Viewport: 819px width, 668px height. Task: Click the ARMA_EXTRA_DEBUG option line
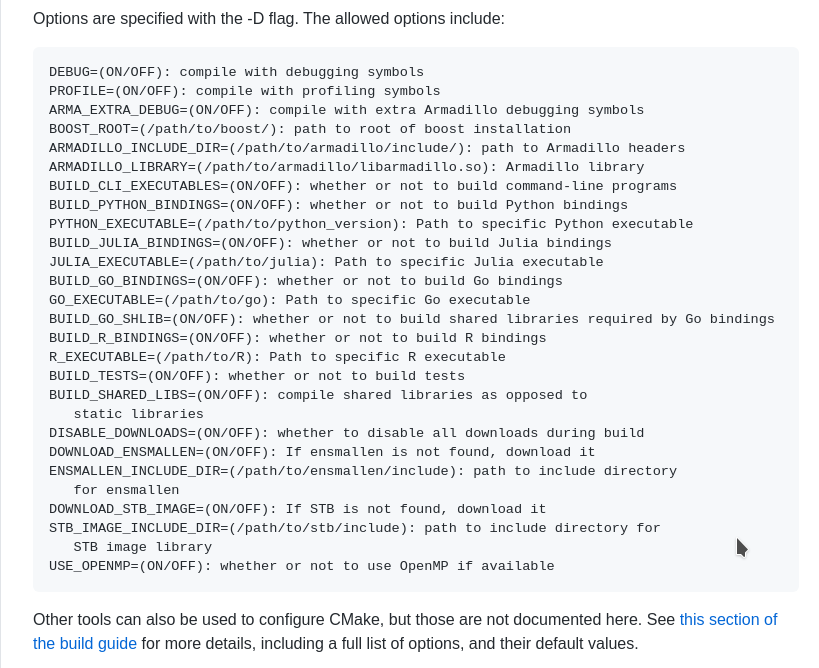click(x=346, y=110)
